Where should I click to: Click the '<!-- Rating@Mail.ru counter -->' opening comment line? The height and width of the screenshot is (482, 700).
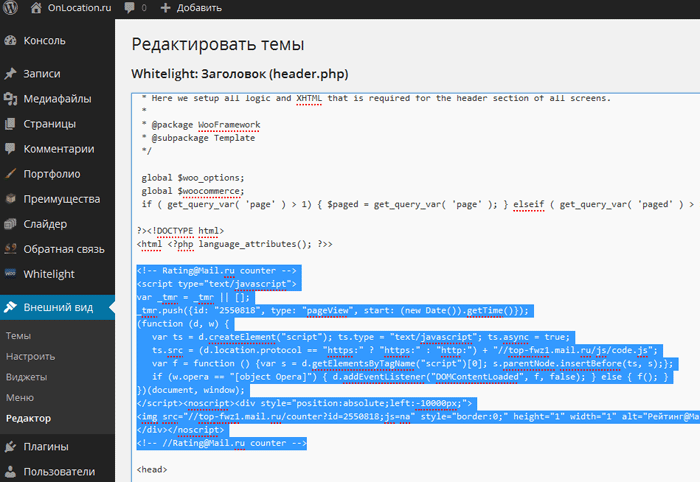coord(217,270)
